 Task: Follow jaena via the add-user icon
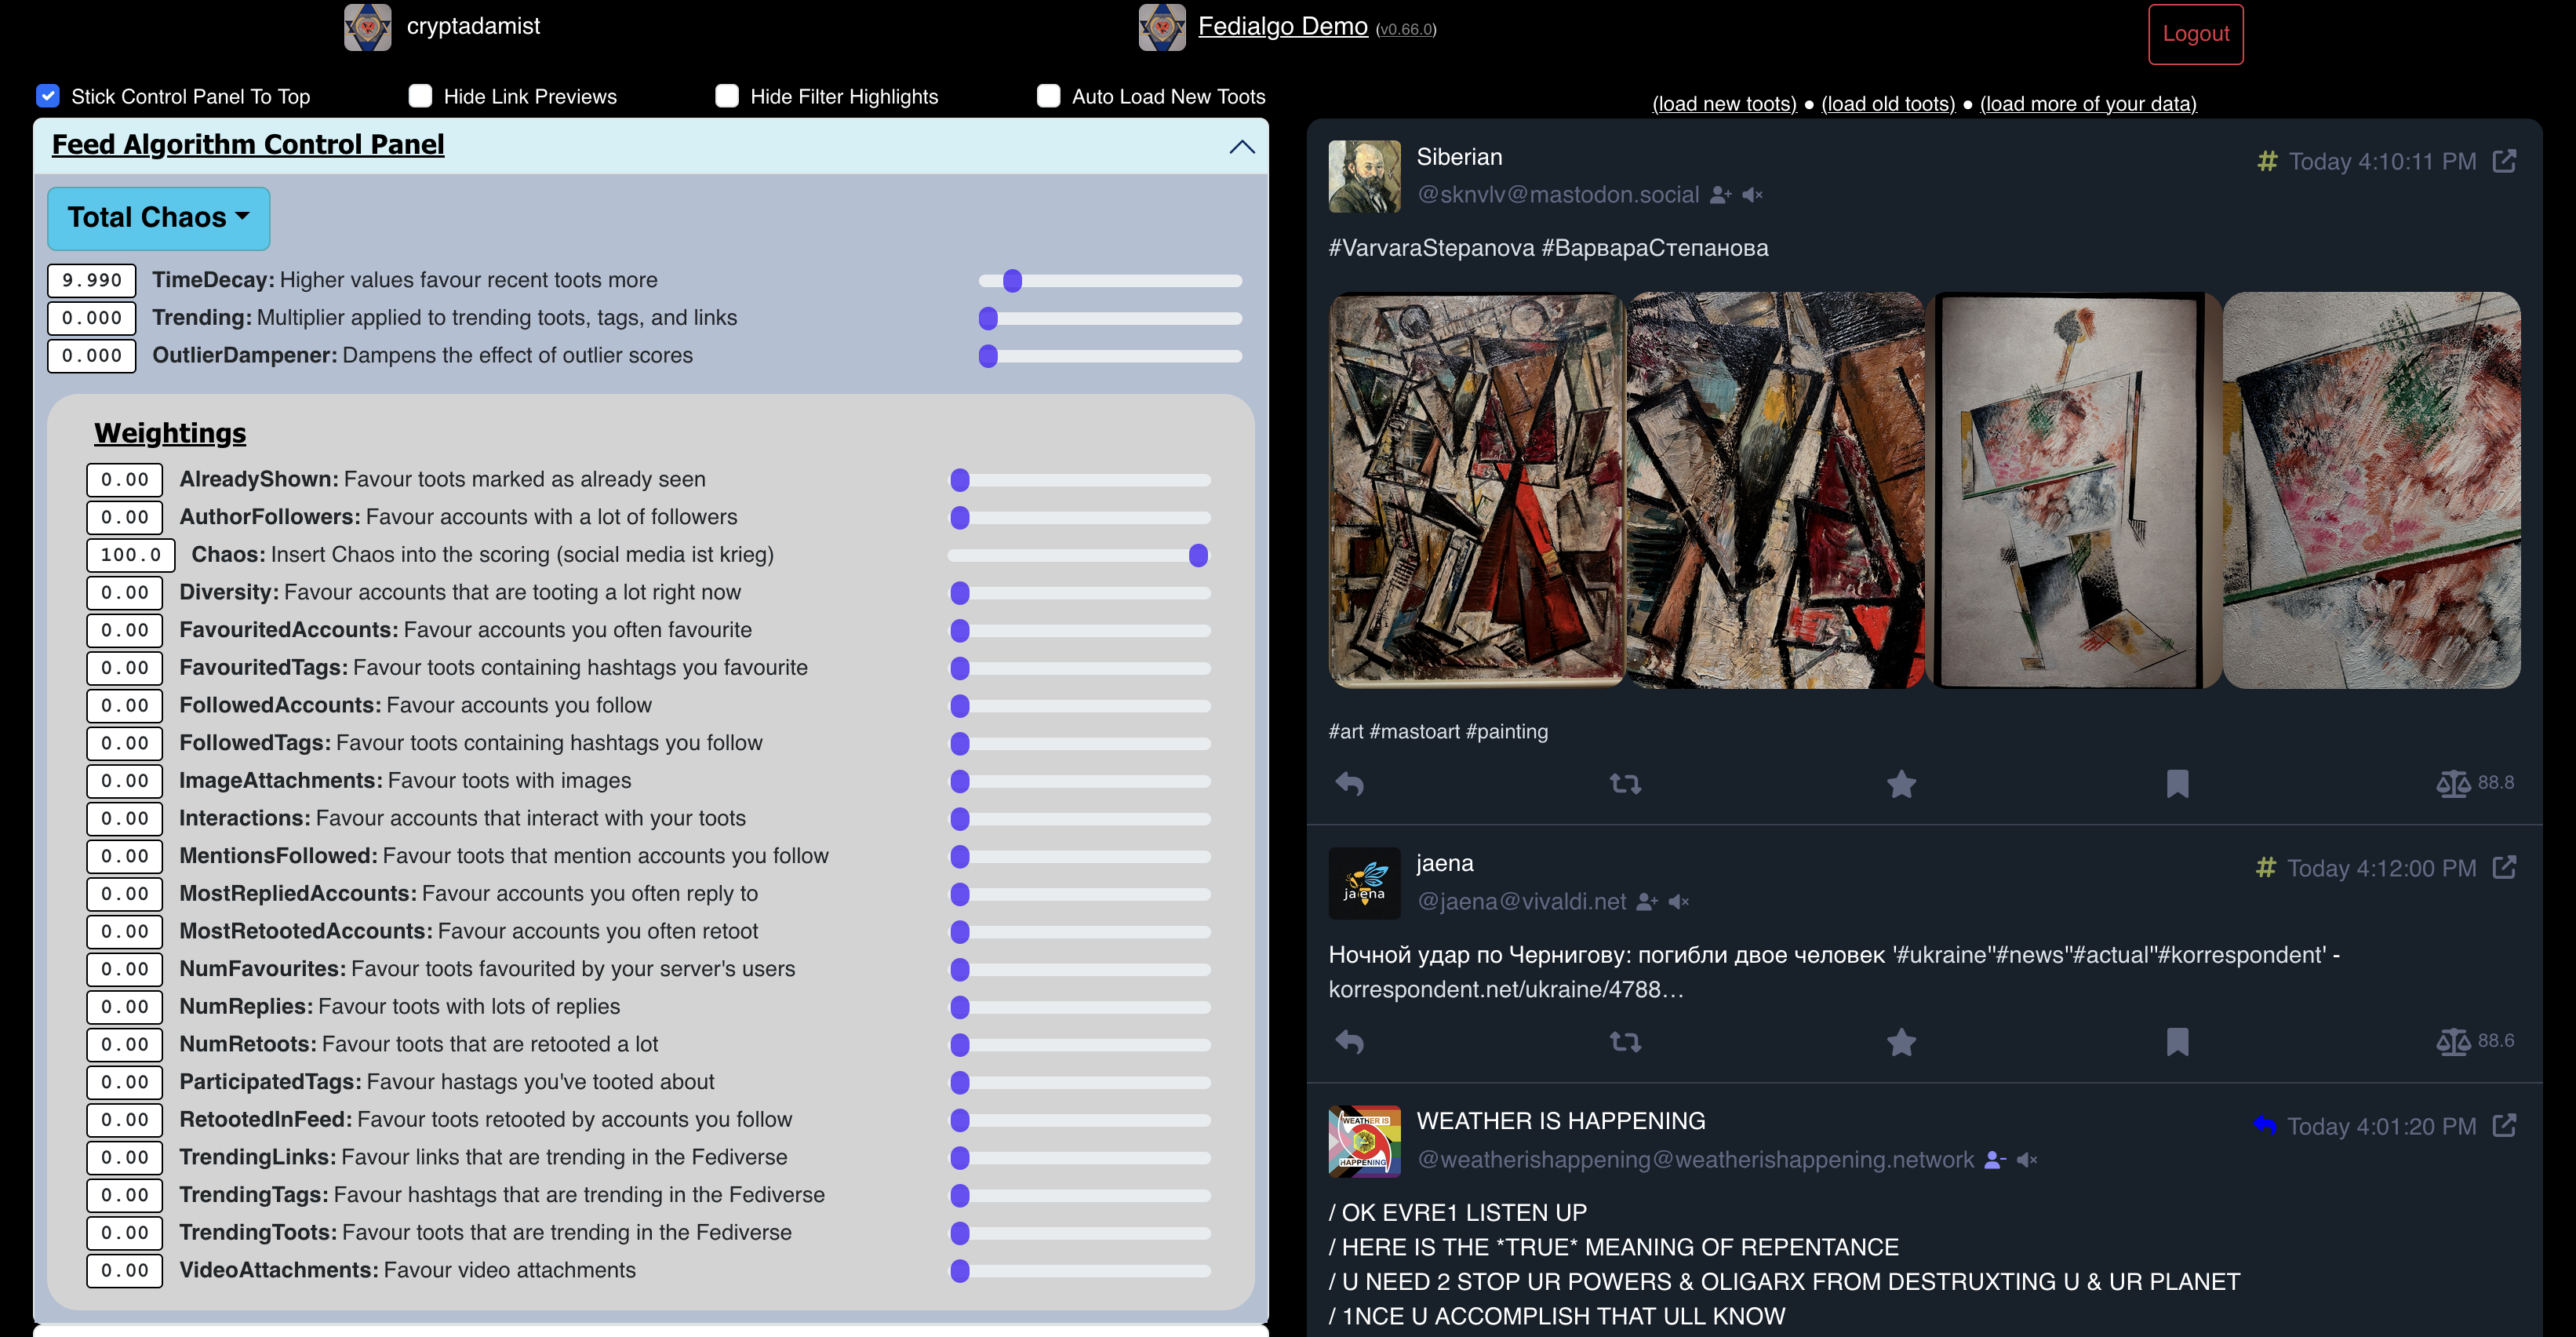click(1647, 902)
